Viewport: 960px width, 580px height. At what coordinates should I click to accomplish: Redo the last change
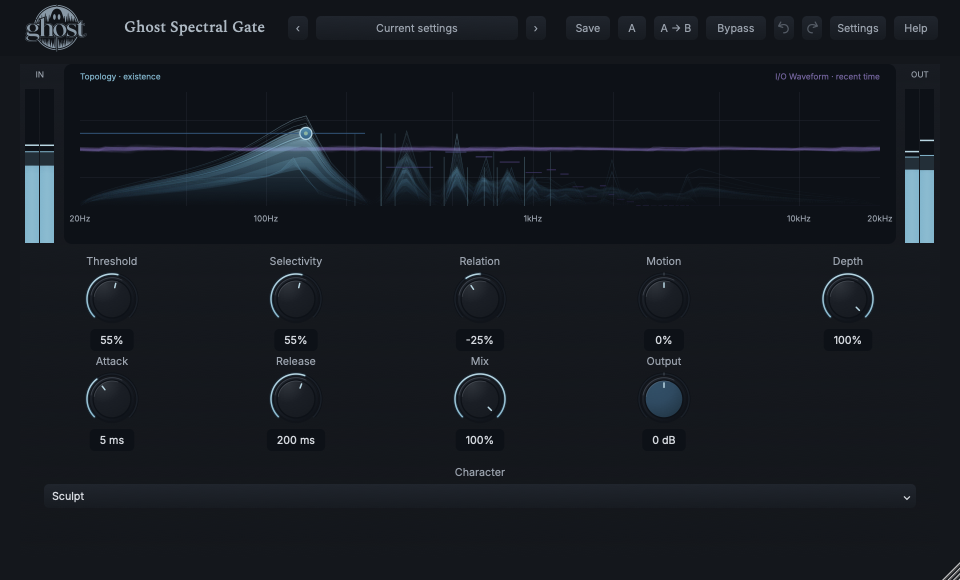pyautogui.click(x=812, y=28)
